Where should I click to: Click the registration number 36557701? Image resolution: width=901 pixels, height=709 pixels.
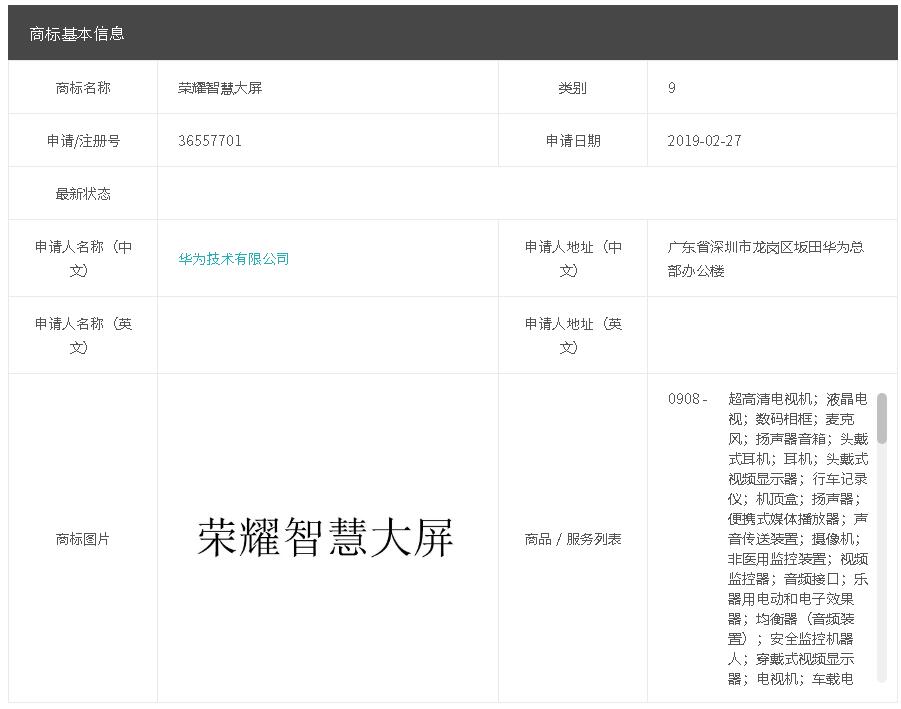pos(210,141)
